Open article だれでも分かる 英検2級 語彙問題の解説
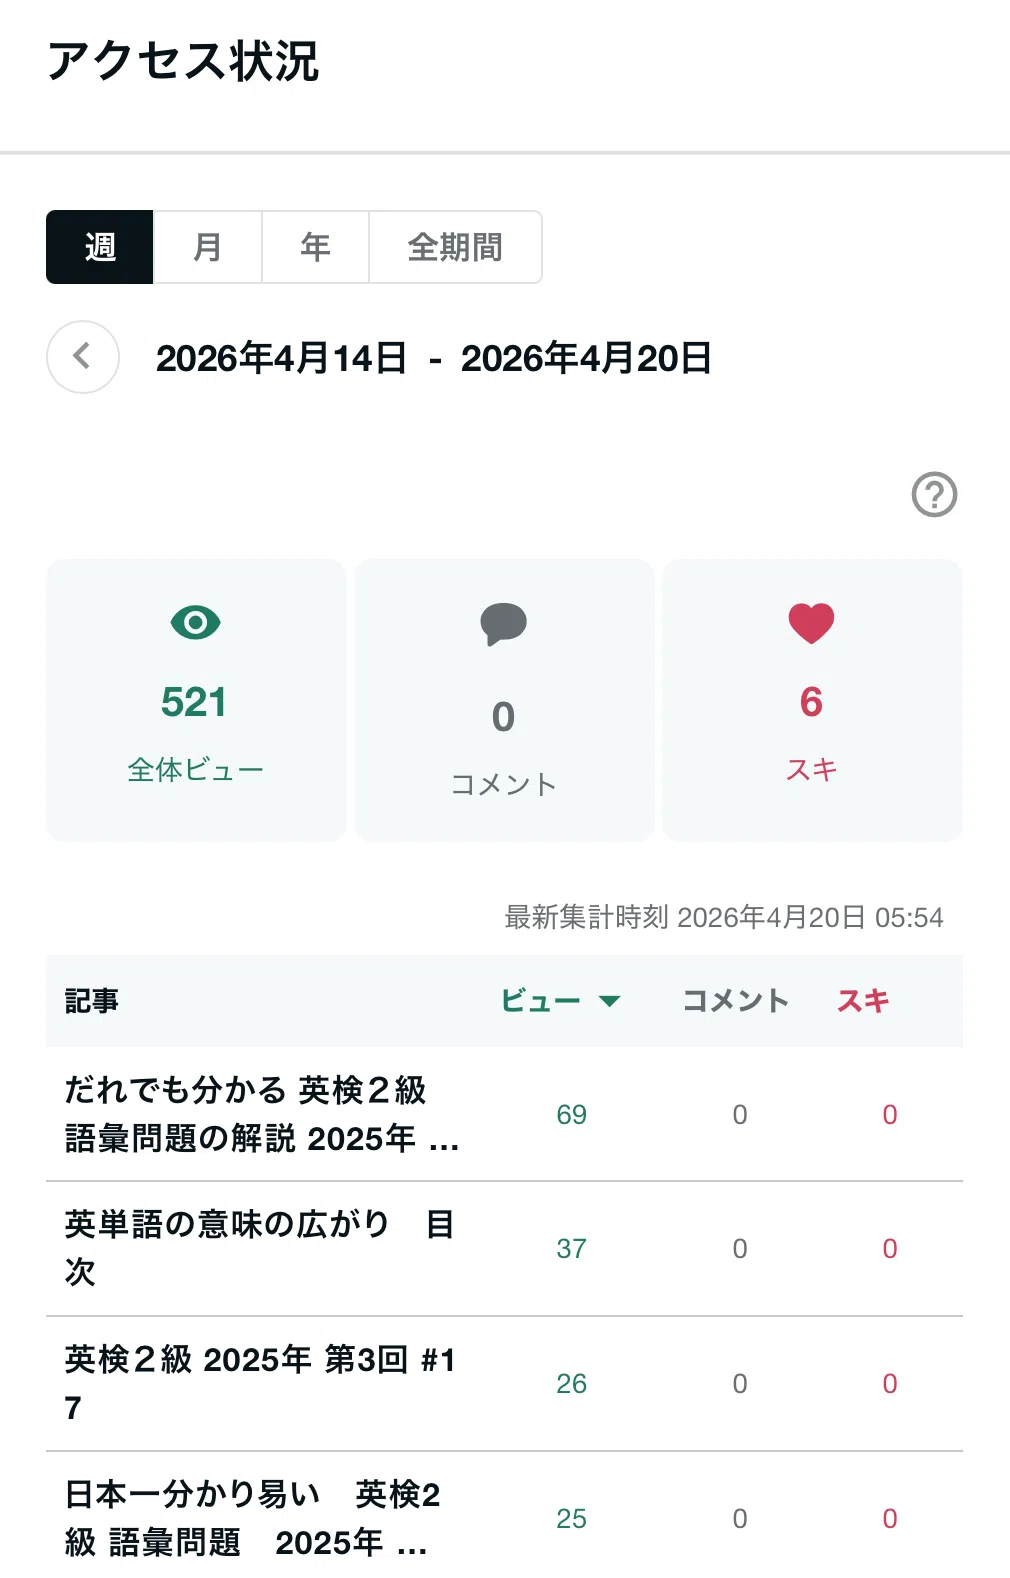This screenshot has width=1010, height=1578. [262, 1114]
